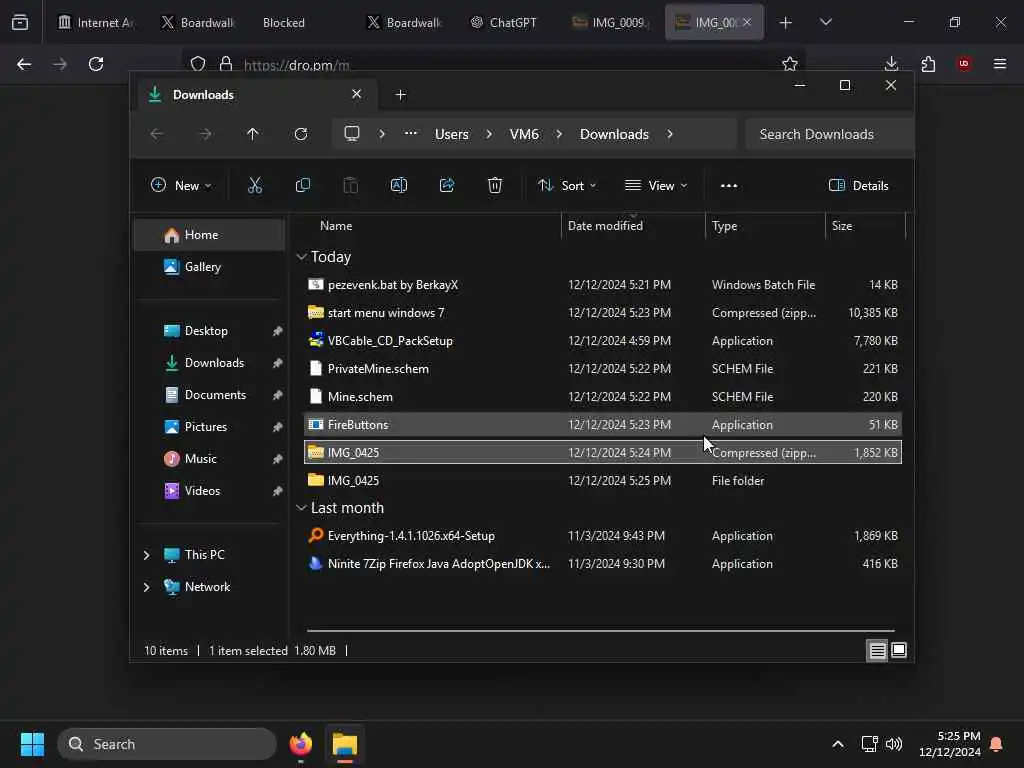Click the uBlock Origin shield icon
Viewport: 1024px width, 768px height.
click(964, 64)
